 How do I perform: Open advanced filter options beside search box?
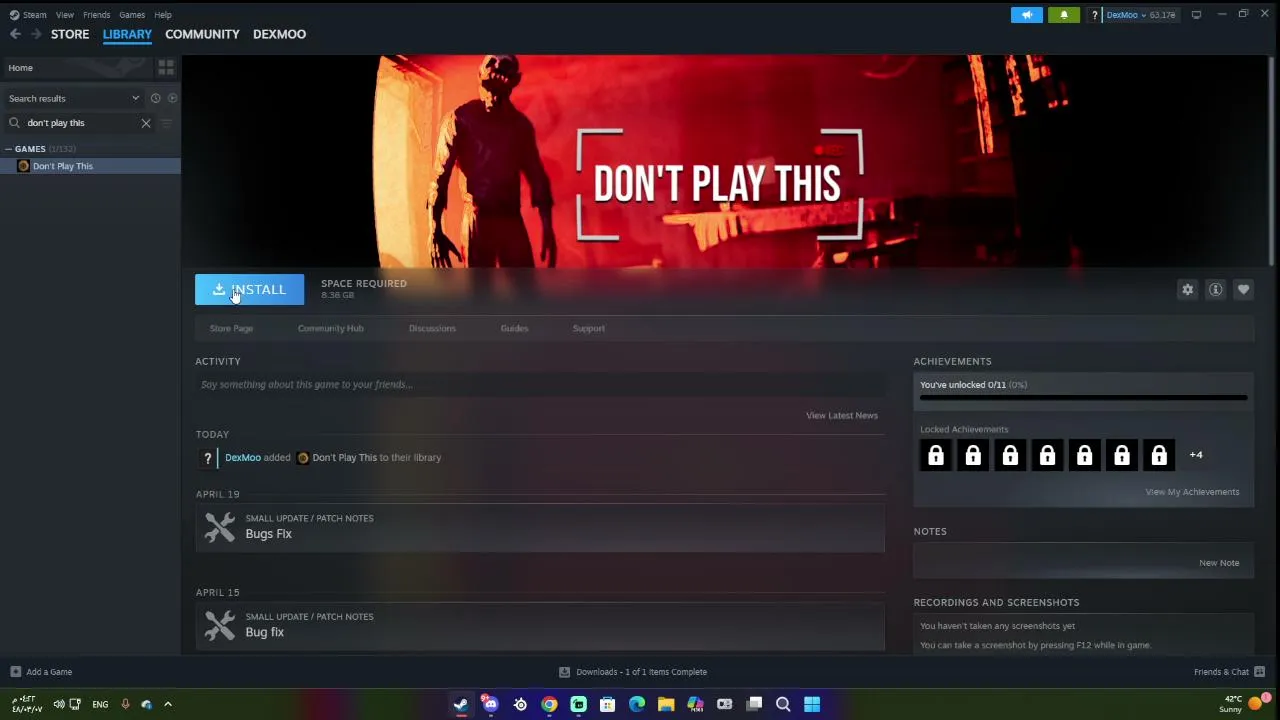pyautogui.click(x=166, y=123)
